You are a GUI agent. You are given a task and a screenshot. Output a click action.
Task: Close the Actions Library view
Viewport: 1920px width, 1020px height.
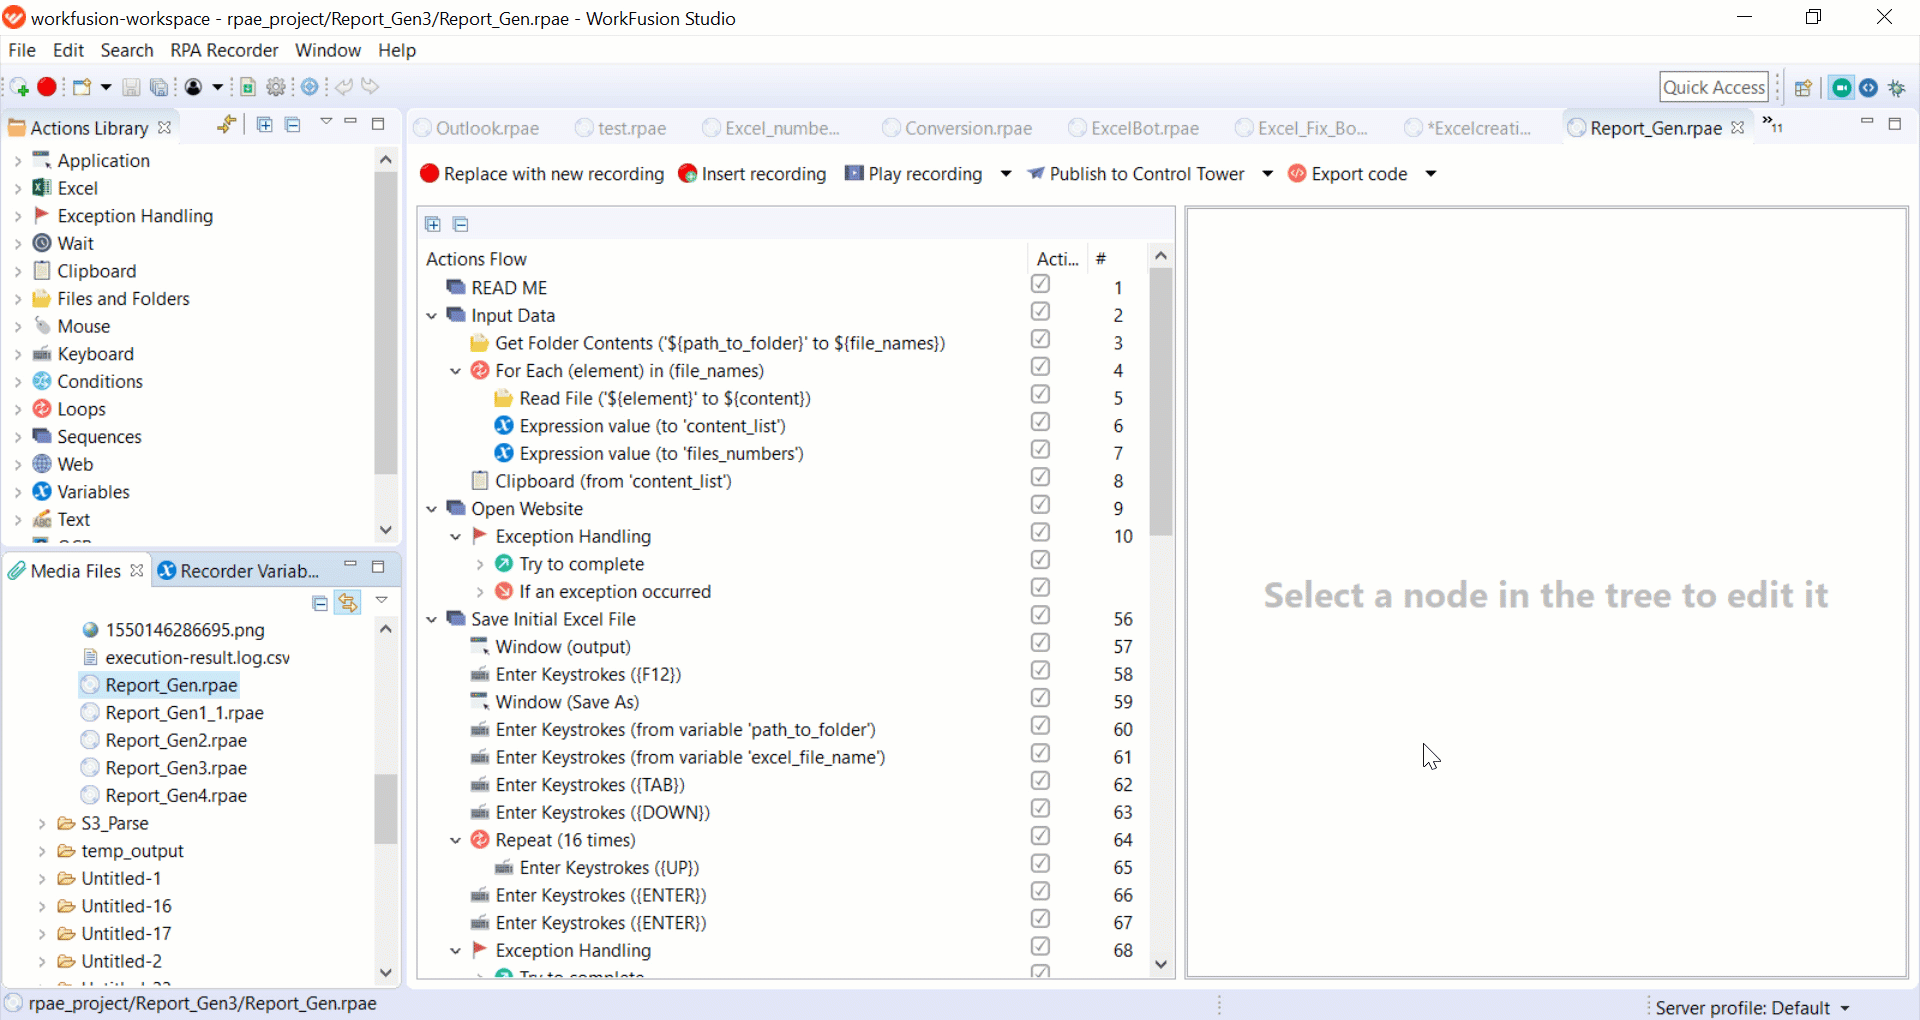click(x=165, y=128)
